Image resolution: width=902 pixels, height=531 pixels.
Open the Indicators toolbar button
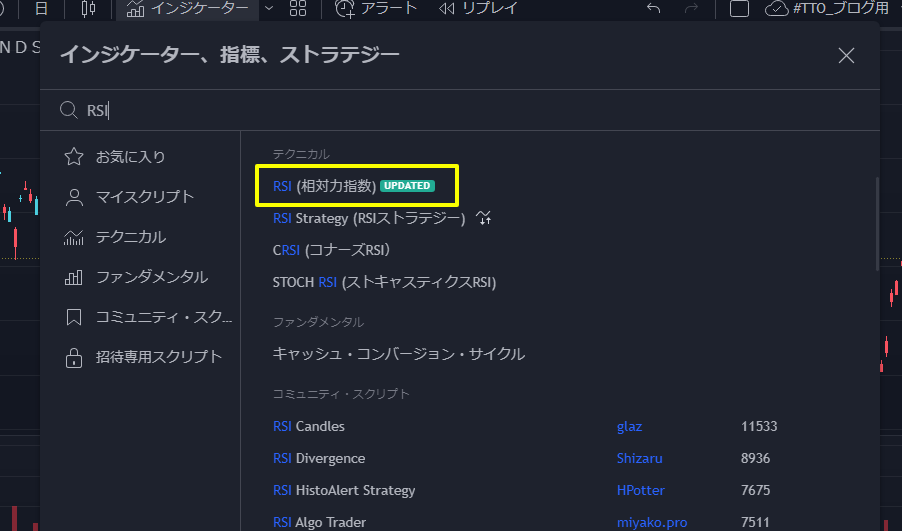(188, 9)
